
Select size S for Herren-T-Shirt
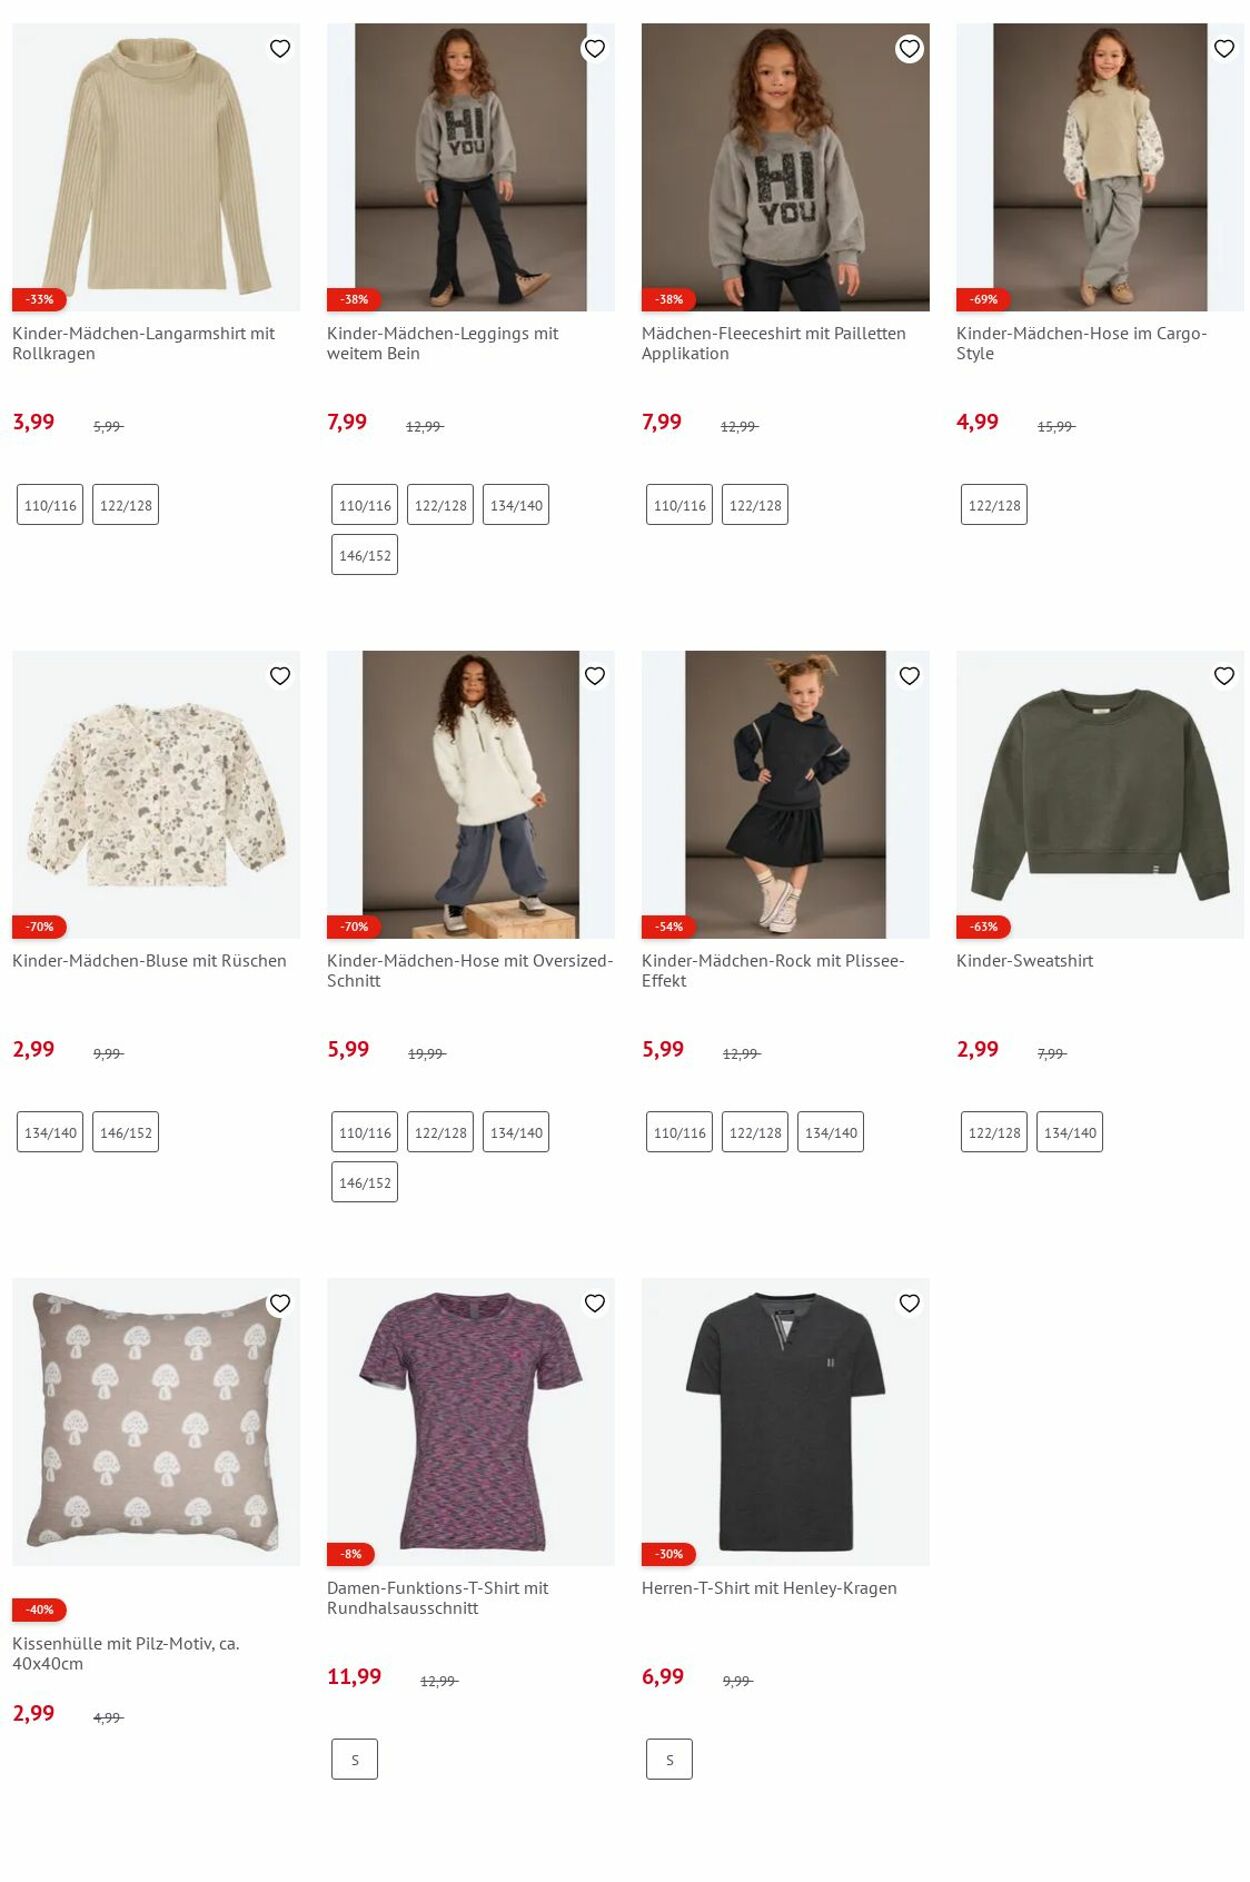(x=669, y=1759)
